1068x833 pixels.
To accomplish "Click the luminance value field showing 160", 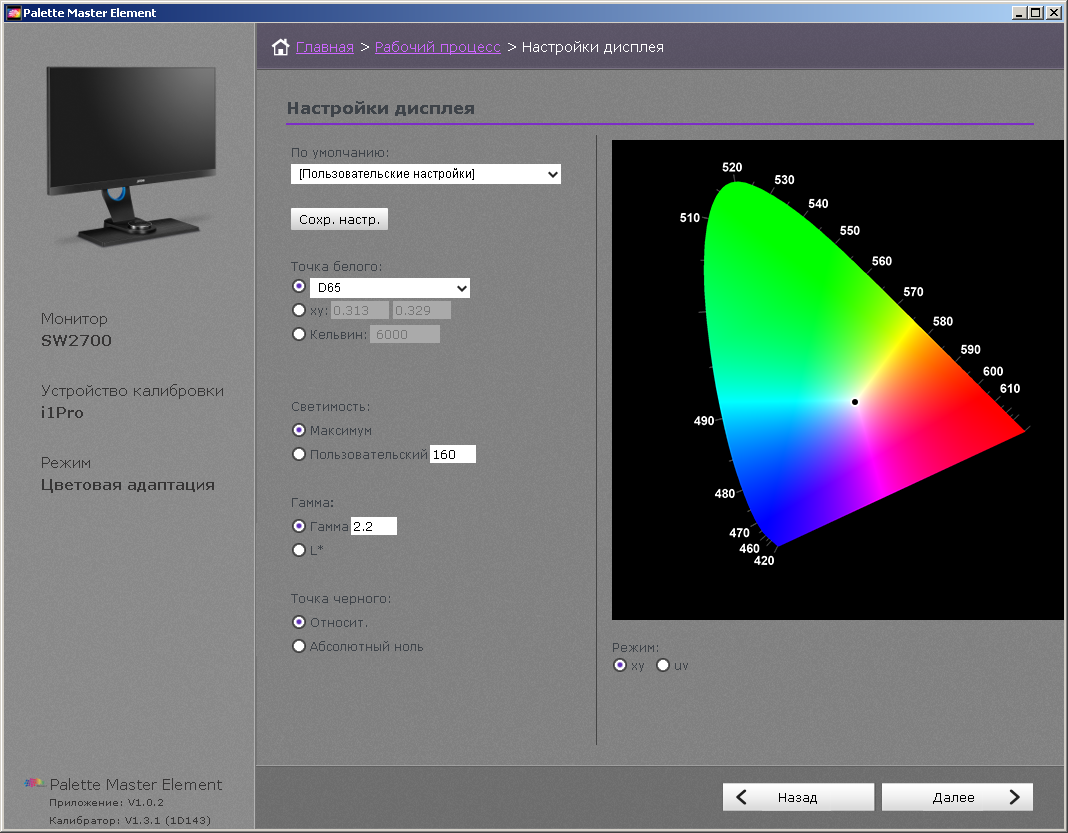I will click(x=452, y=454).
